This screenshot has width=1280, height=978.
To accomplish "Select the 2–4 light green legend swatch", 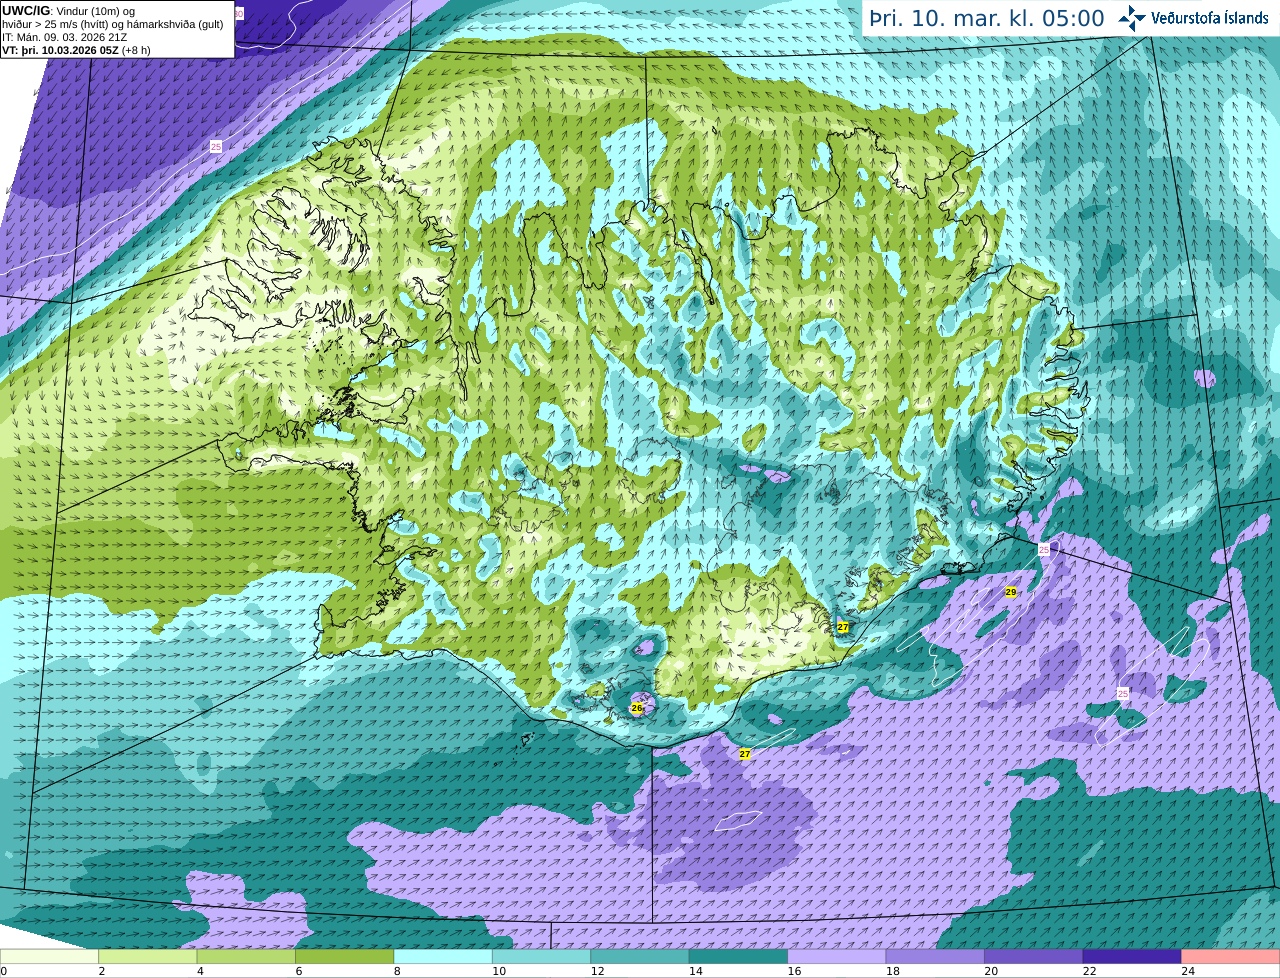I will 147,956.
